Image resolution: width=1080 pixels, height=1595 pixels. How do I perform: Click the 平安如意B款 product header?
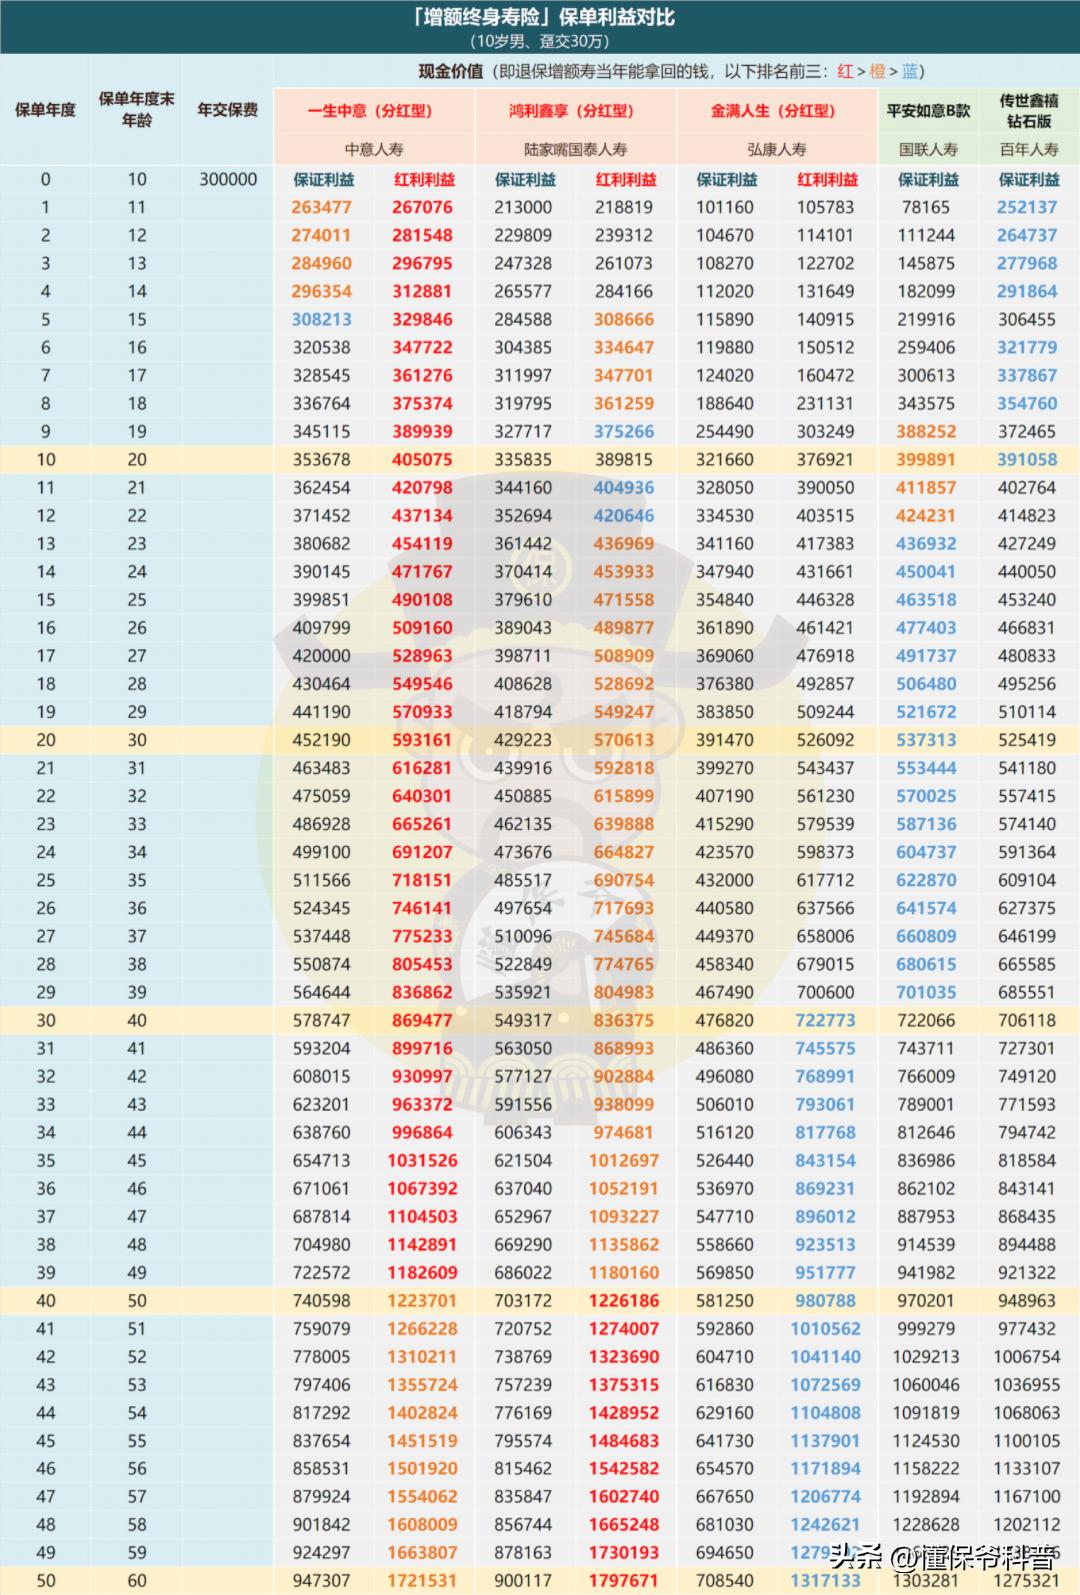[x=928, y=111]
